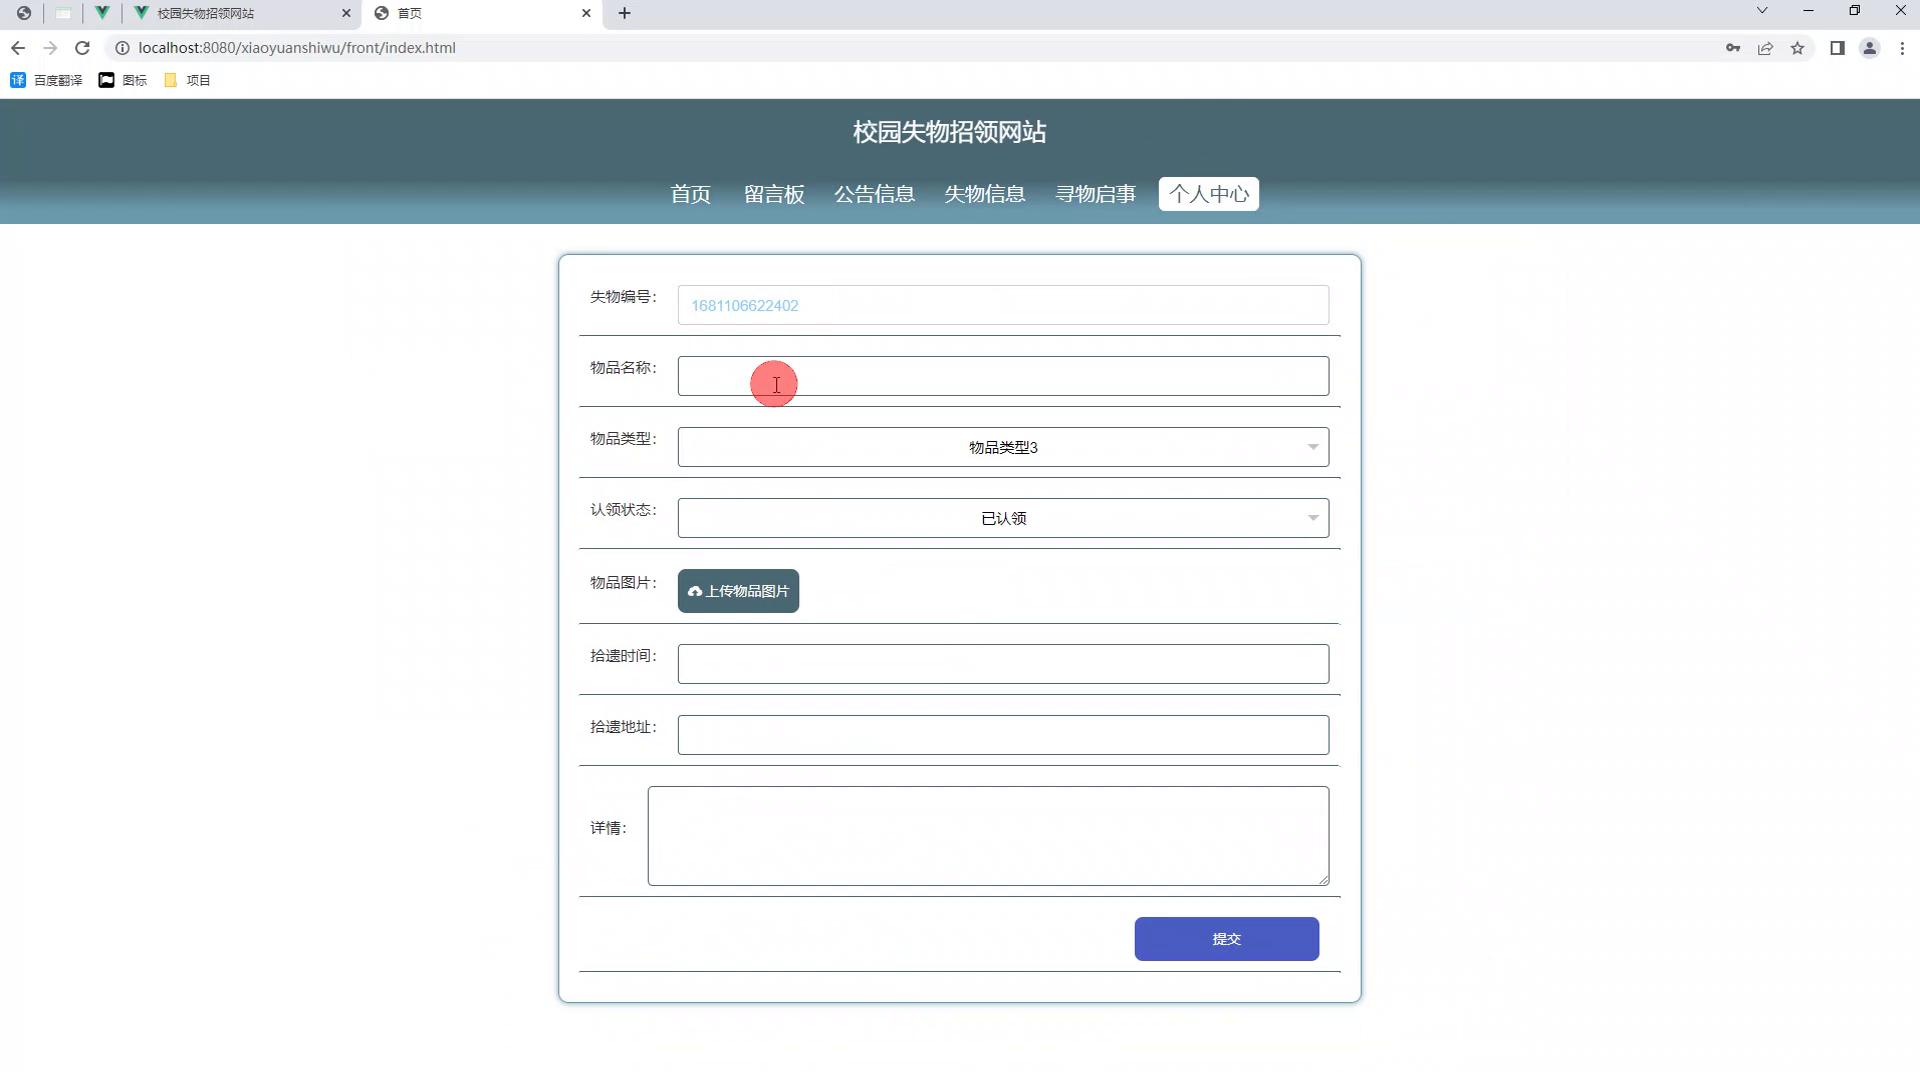Click the site info icon in the address bar
Screen dimensions: 1920x1072
tap(122, 48)
